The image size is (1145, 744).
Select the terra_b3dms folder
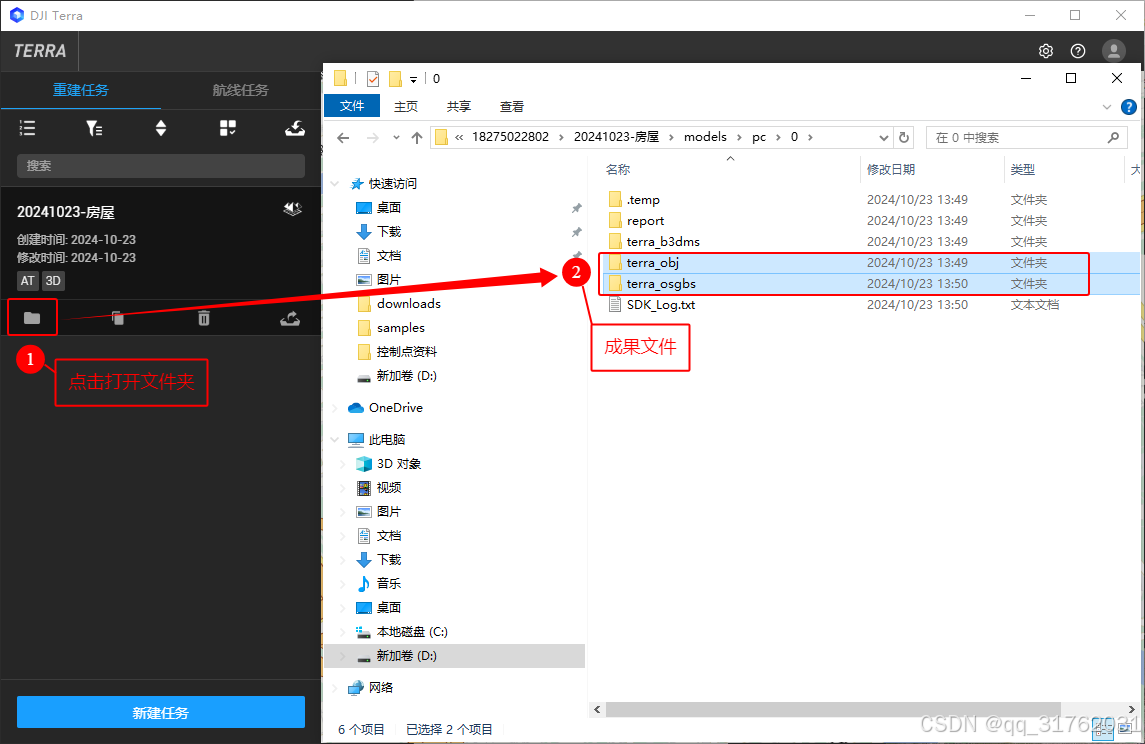(x=663, y=242)
